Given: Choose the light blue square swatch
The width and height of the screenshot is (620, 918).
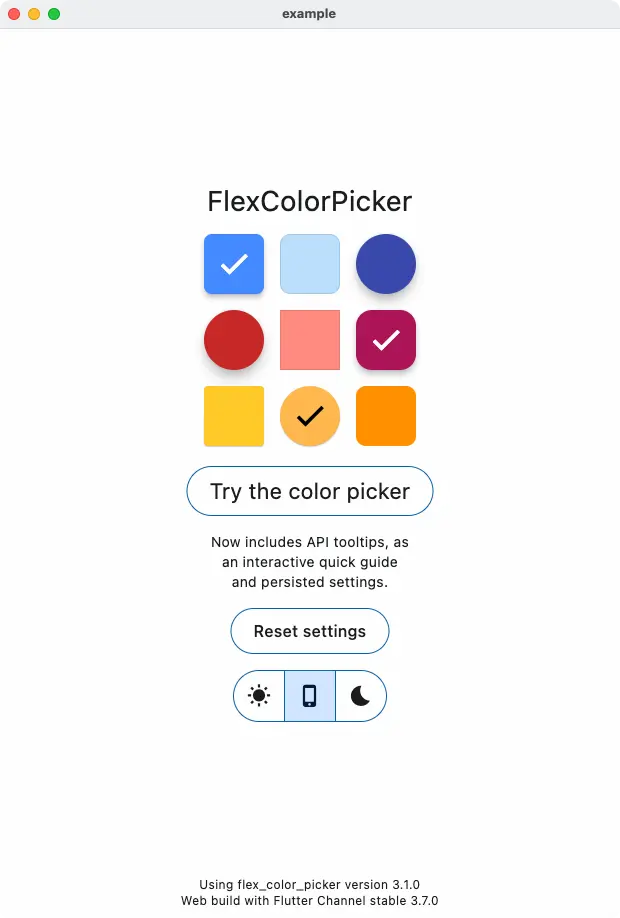Looking at the screenshot, I should click(309, 264).
